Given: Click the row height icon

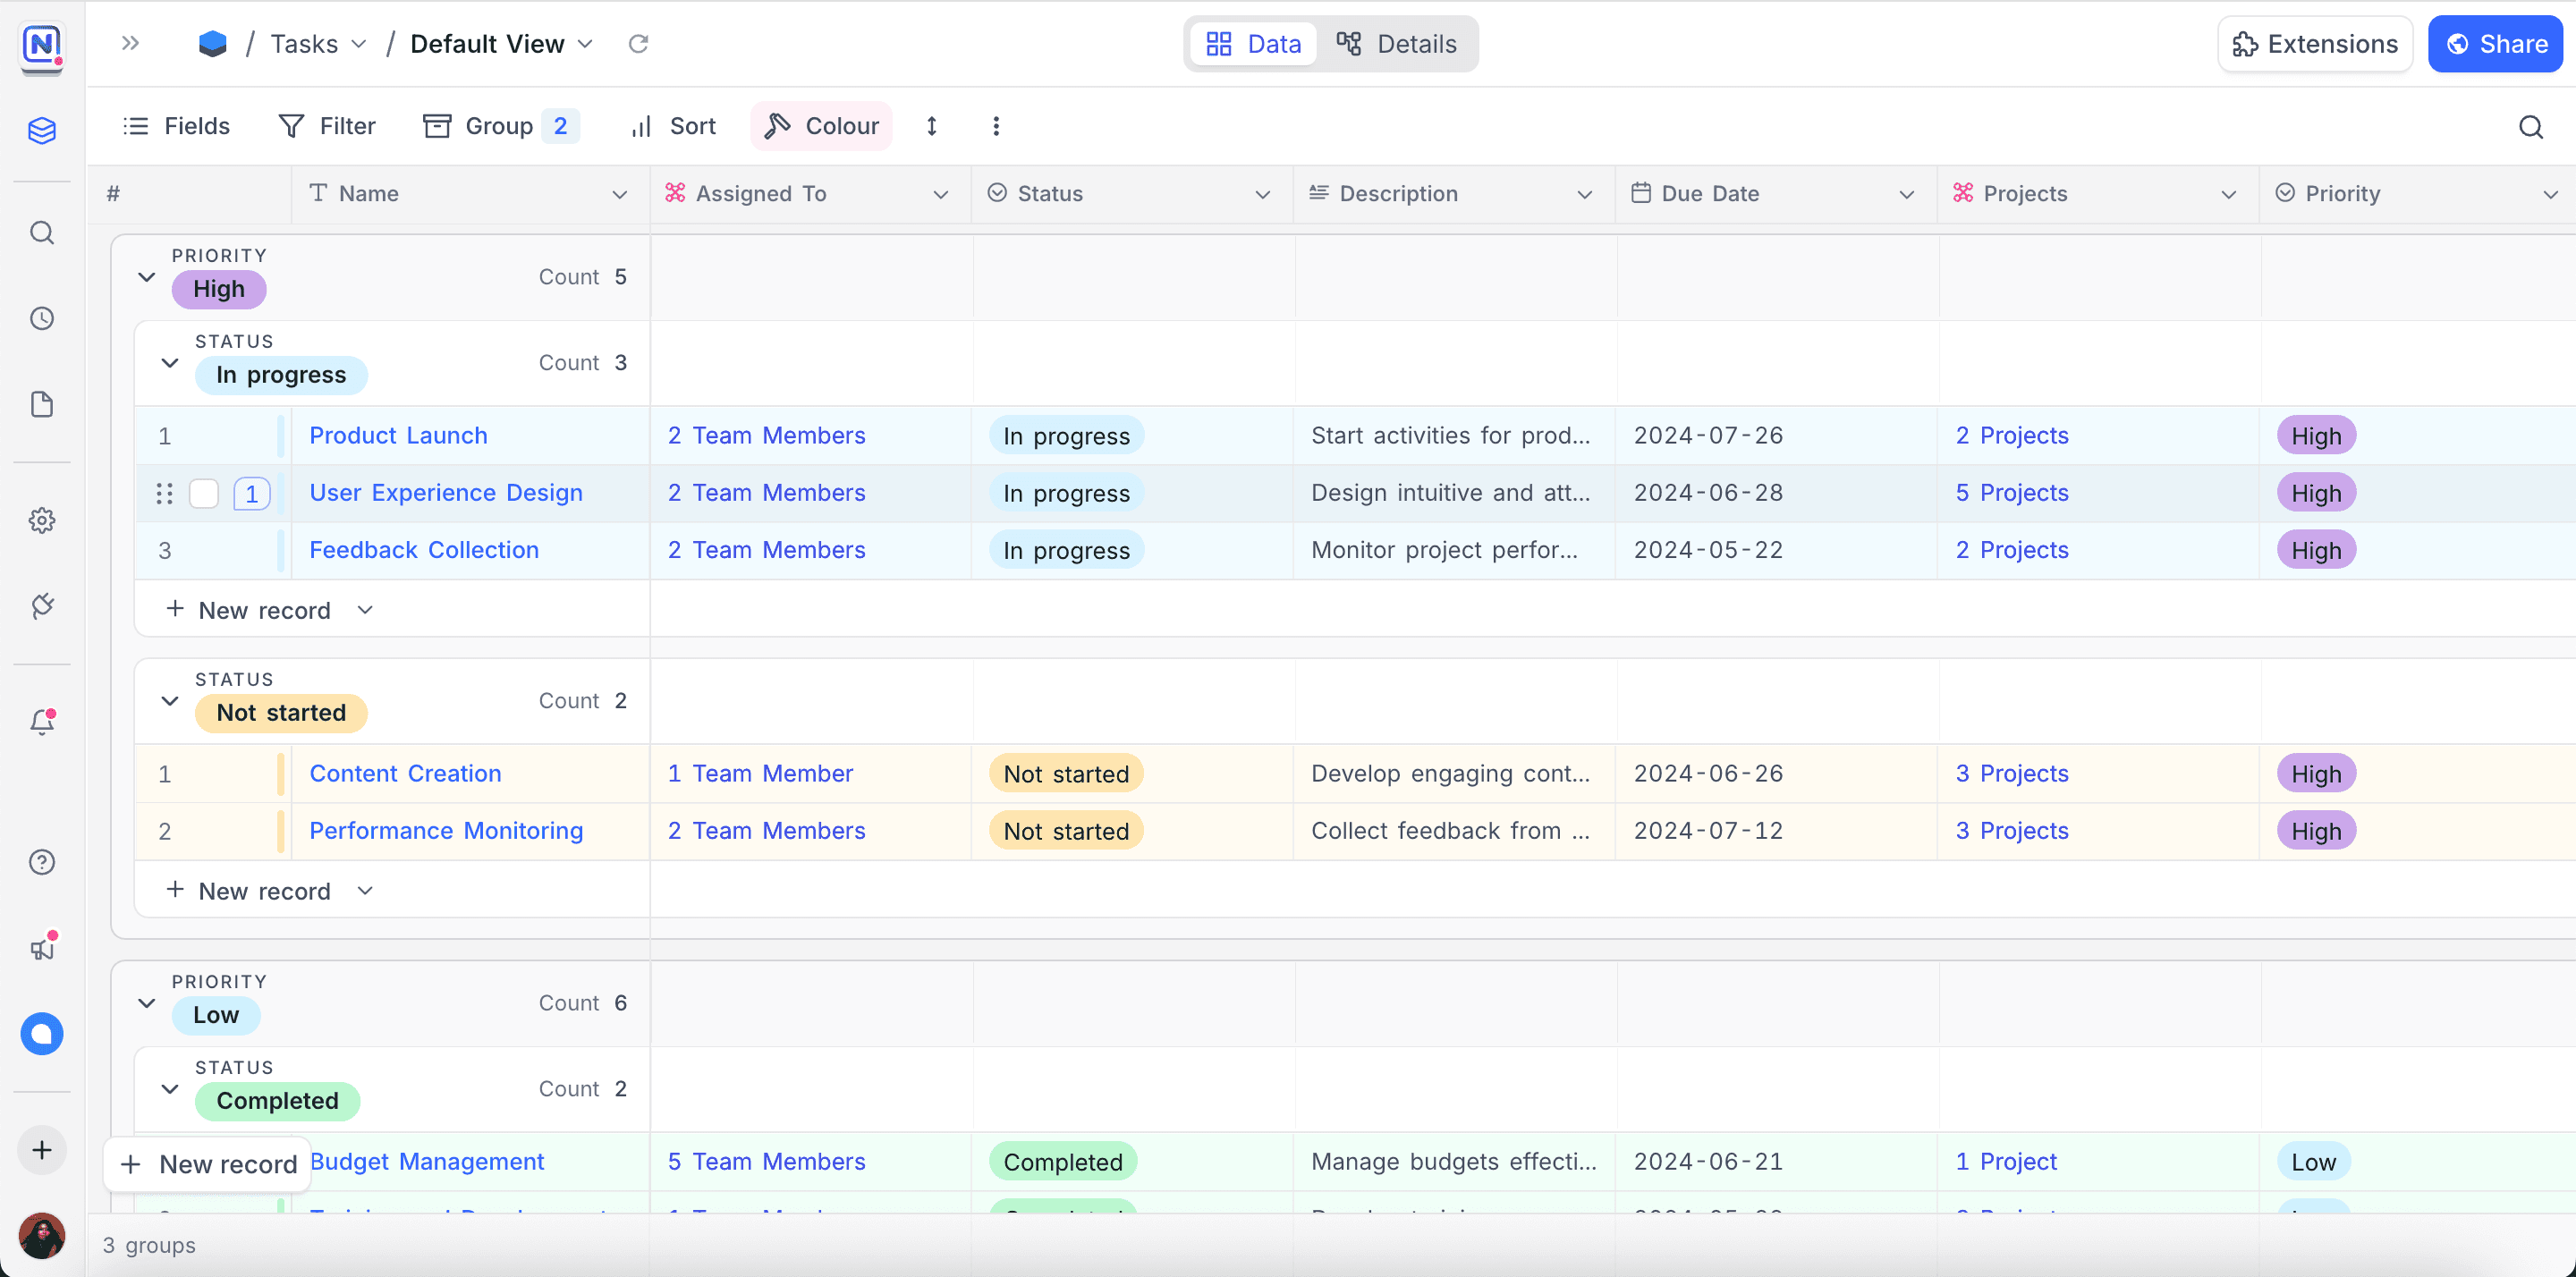Looking at the screenshot, I should [931, 126].
